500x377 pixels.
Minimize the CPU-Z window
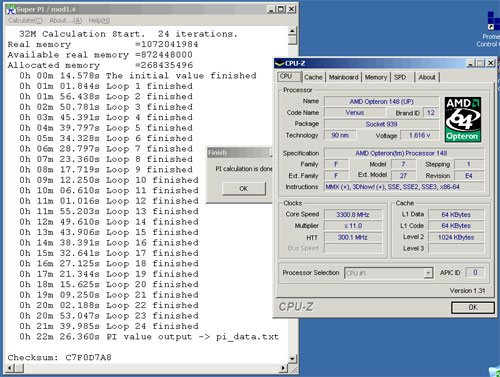(471, 63)
